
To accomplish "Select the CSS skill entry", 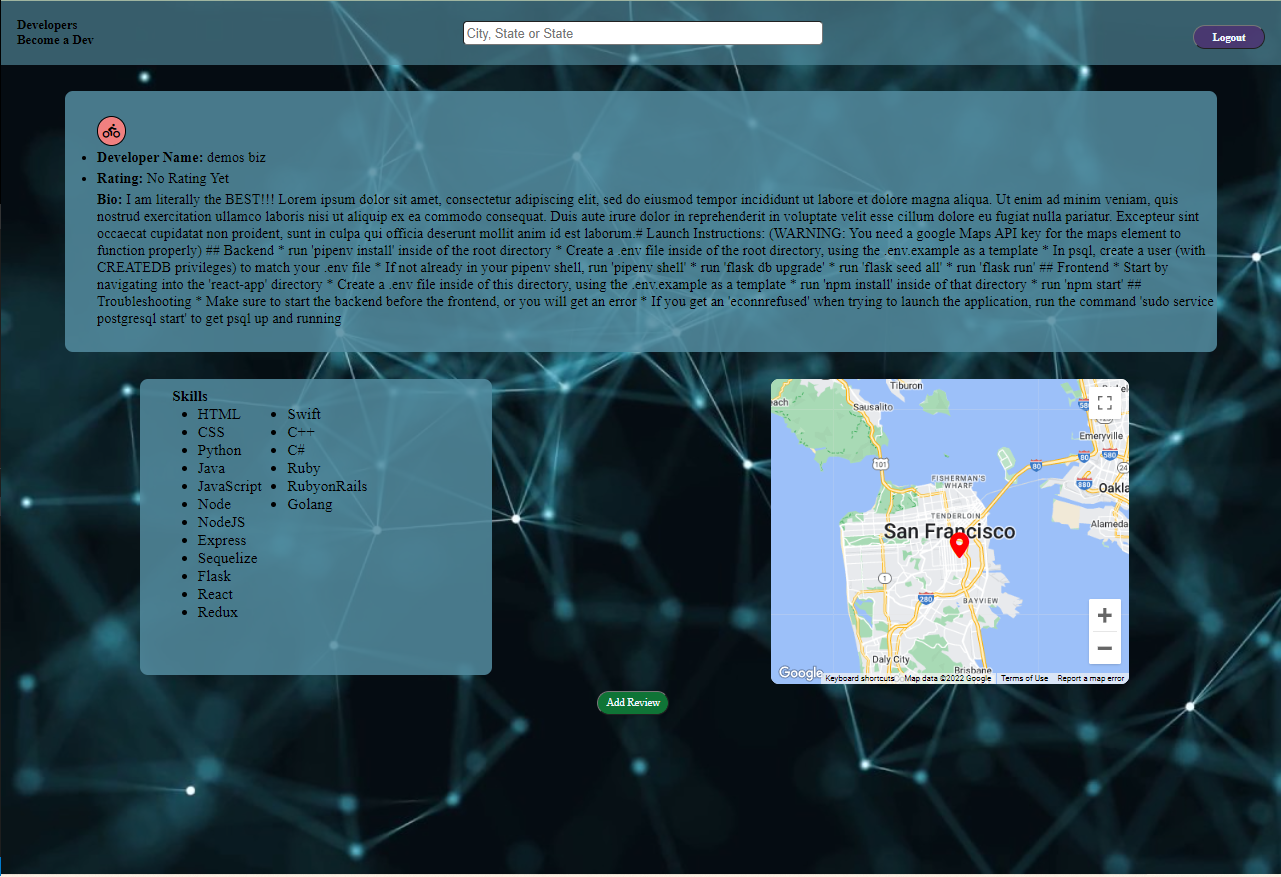I will (211, 432).
